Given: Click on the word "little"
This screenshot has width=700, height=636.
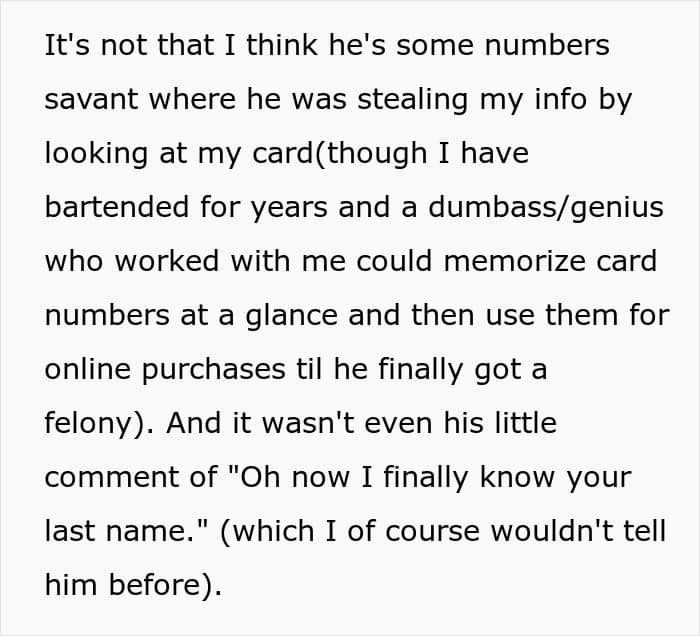Looking at the screenshot, I should (x=516, y=423).
